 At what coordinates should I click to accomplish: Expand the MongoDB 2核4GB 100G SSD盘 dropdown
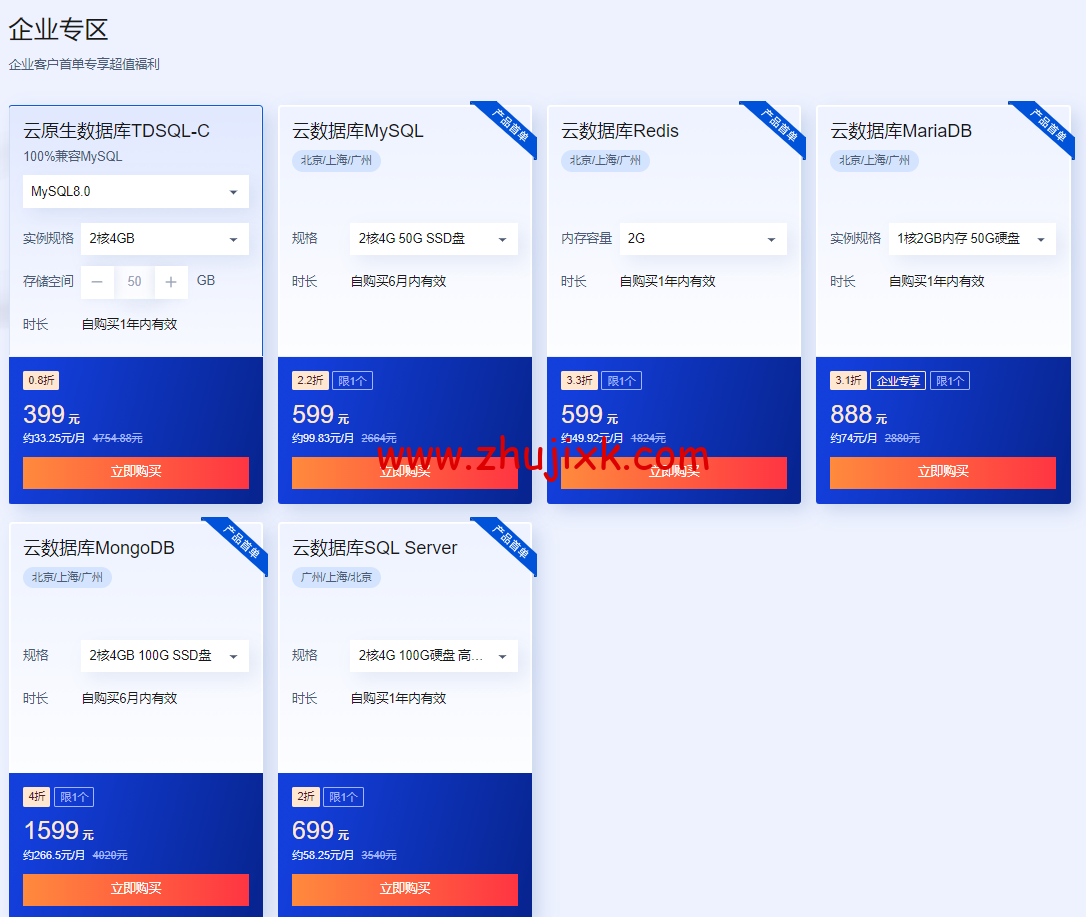tap(165, 656)
